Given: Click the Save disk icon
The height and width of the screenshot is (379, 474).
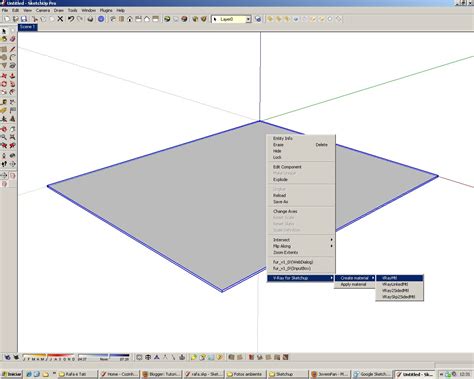Looking at the screenshot, I should click(24, 19).
